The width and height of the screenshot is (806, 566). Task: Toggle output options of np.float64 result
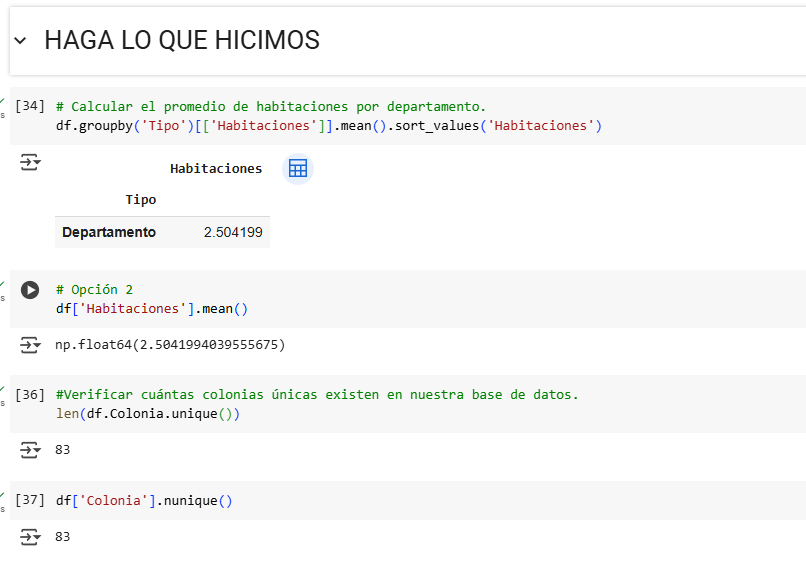tap(30, 345)
